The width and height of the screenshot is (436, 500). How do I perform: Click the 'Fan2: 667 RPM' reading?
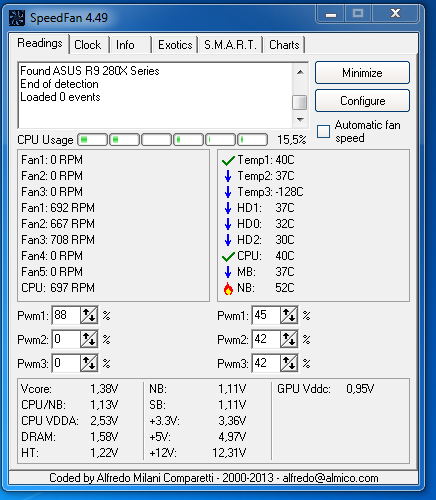click(58, 224)
